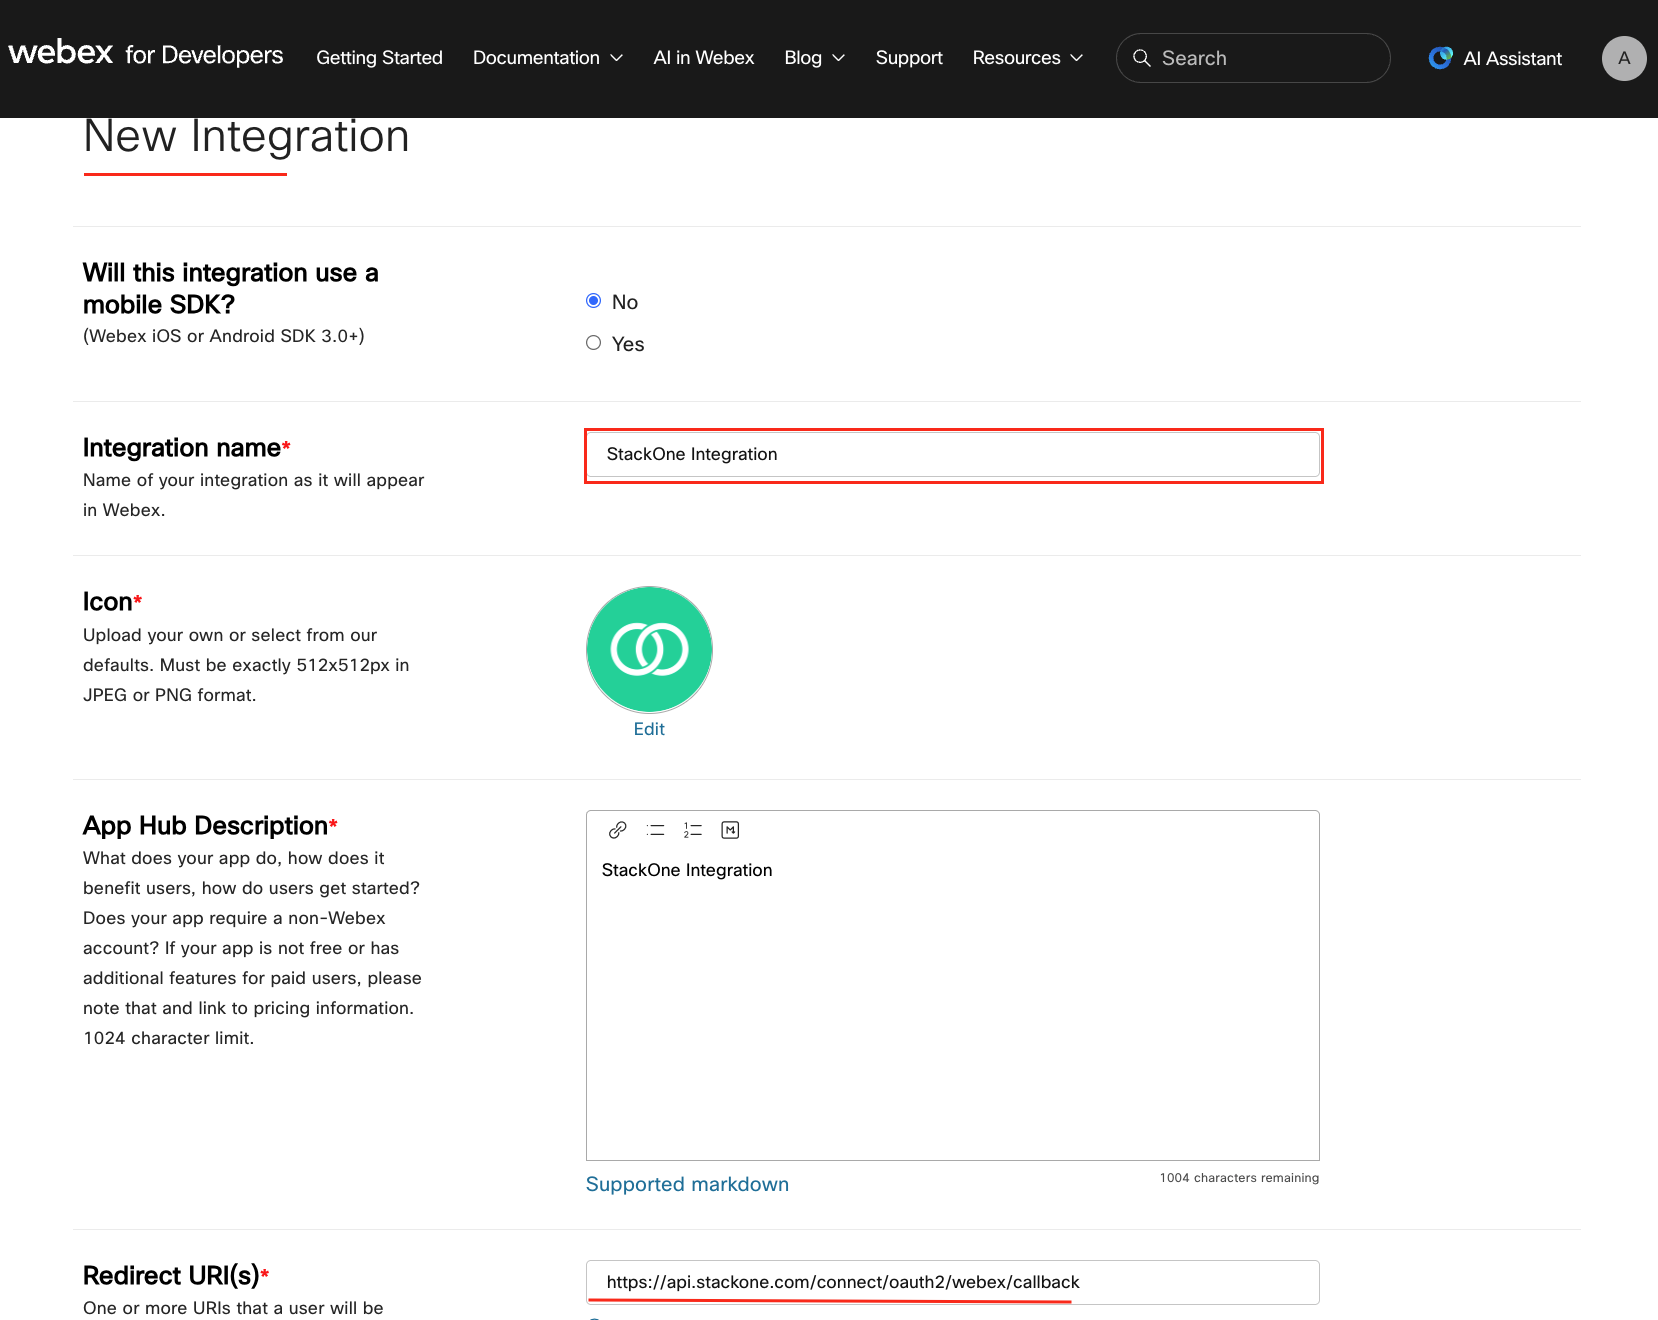Open Support page
Image resolution: width=1658 pixels, height=1320 pixels.
909,58
